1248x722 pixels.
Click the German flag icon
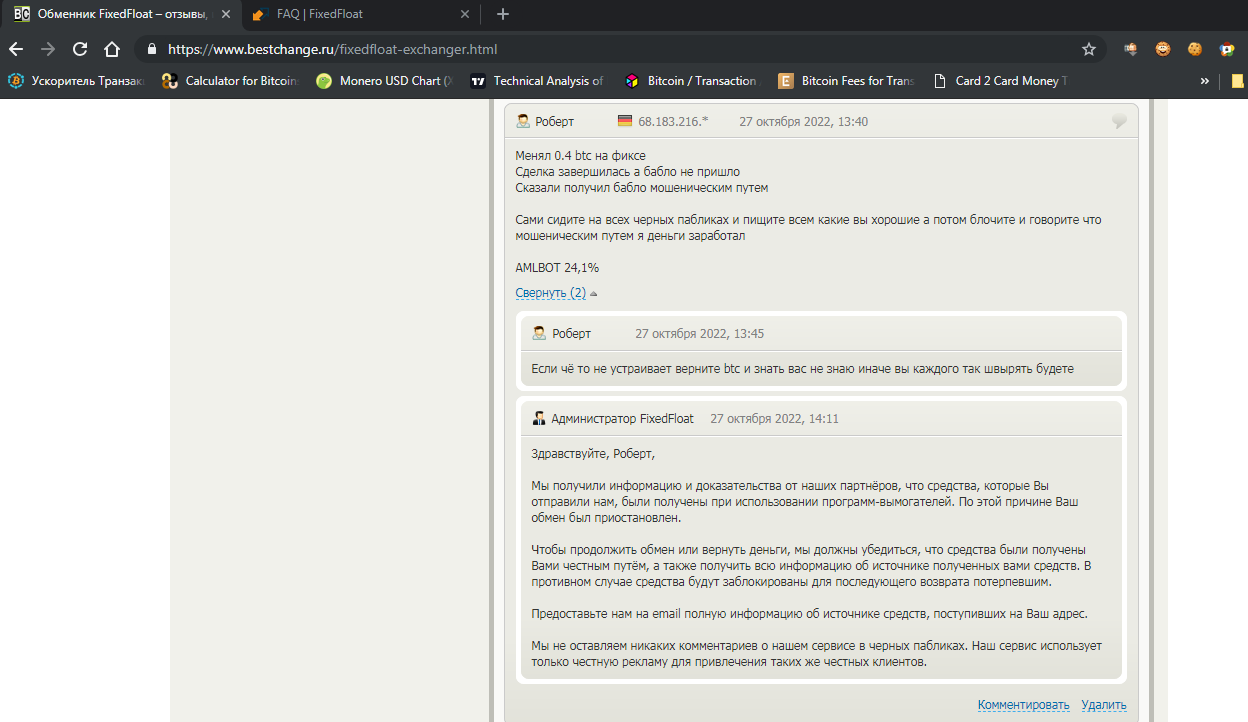tap(625, 121)
